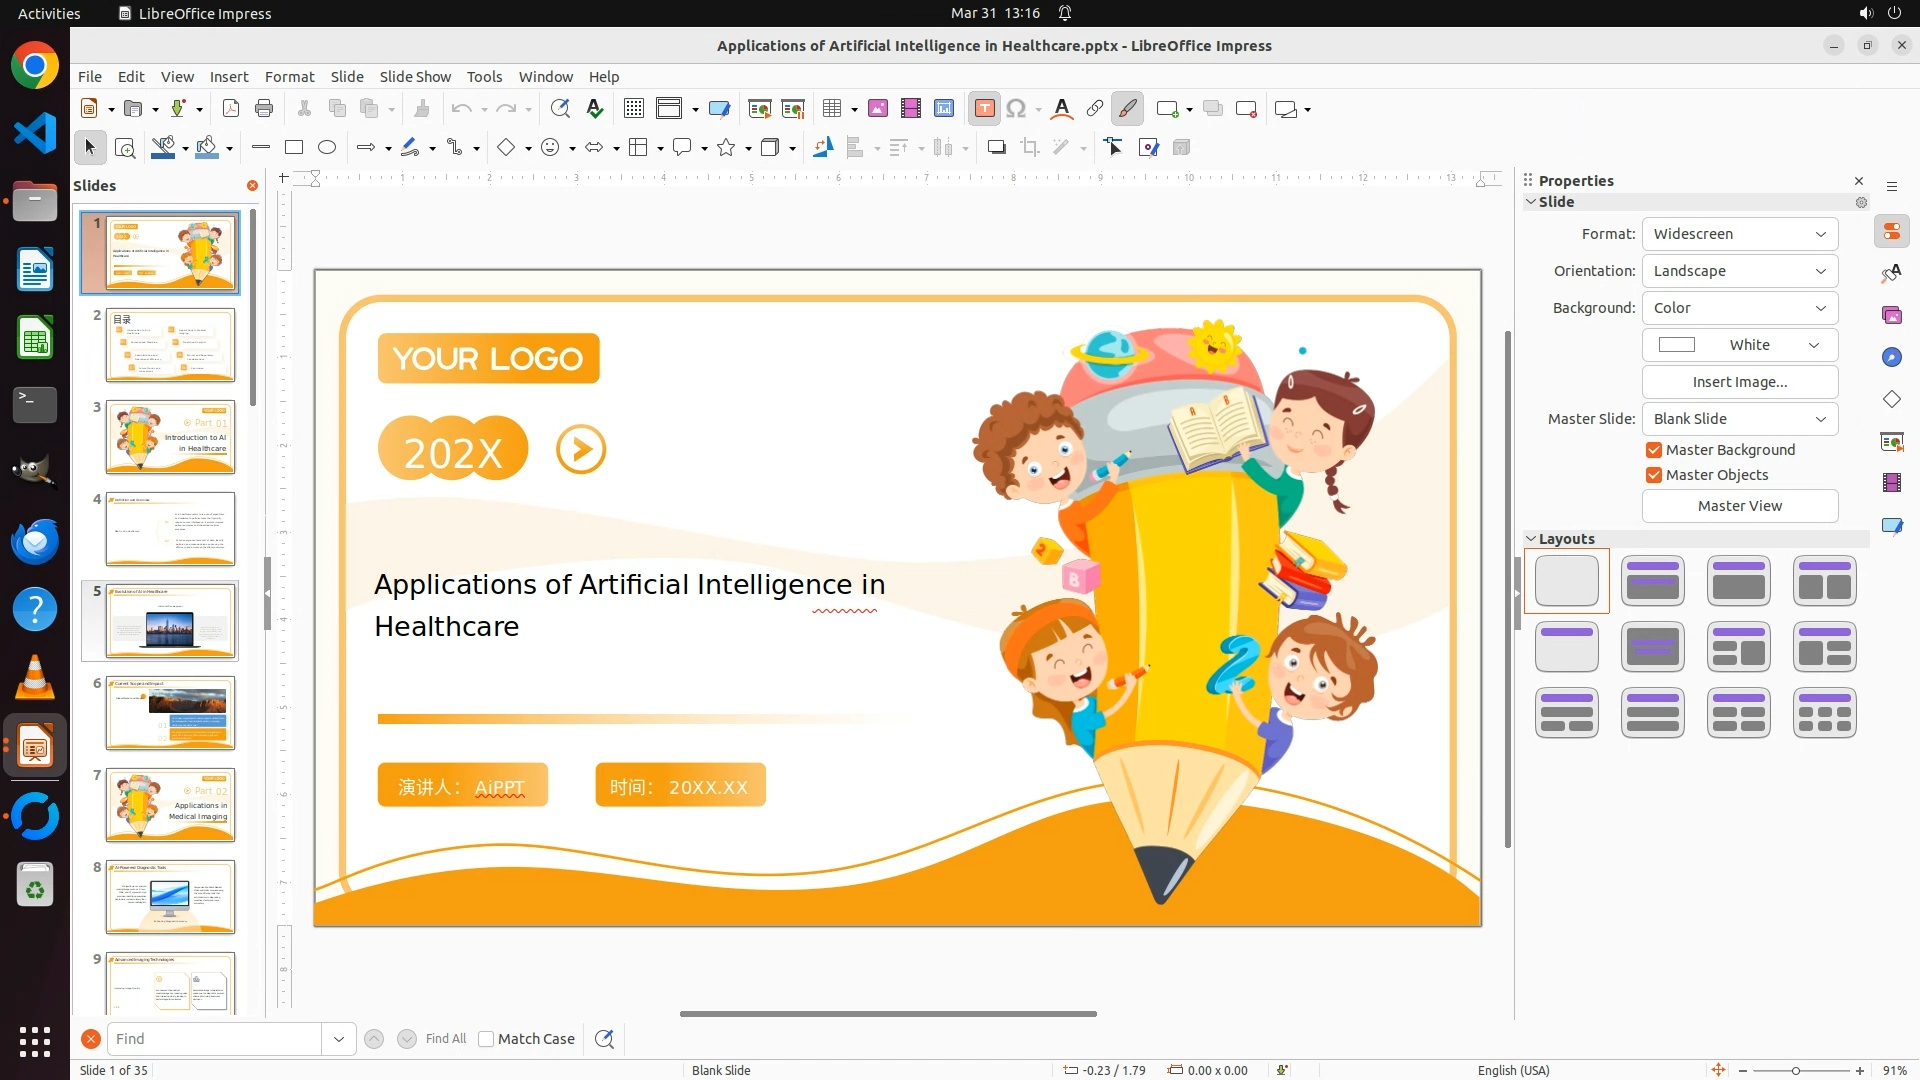
Task: Click the Insert Text Box icon
Action: [984, 109]
